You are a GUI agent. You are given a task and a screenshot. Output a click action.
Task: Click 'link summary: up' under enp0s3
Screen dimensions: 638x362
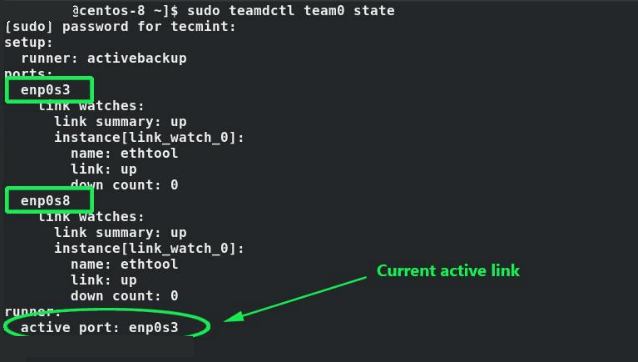coord(120,122)
